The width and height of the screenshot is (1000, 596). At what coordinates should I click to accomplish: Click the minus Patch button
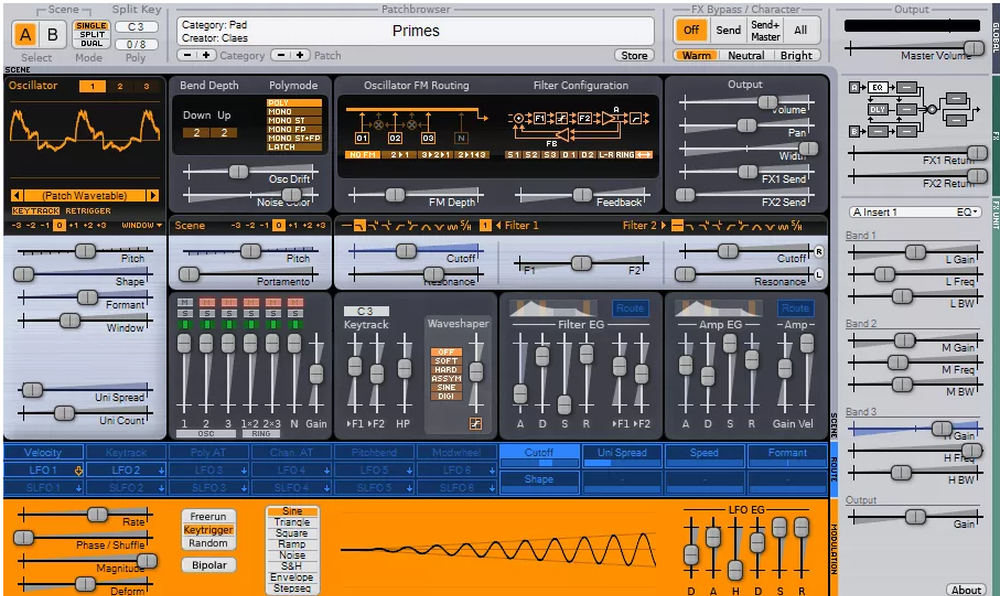(281, 55)
